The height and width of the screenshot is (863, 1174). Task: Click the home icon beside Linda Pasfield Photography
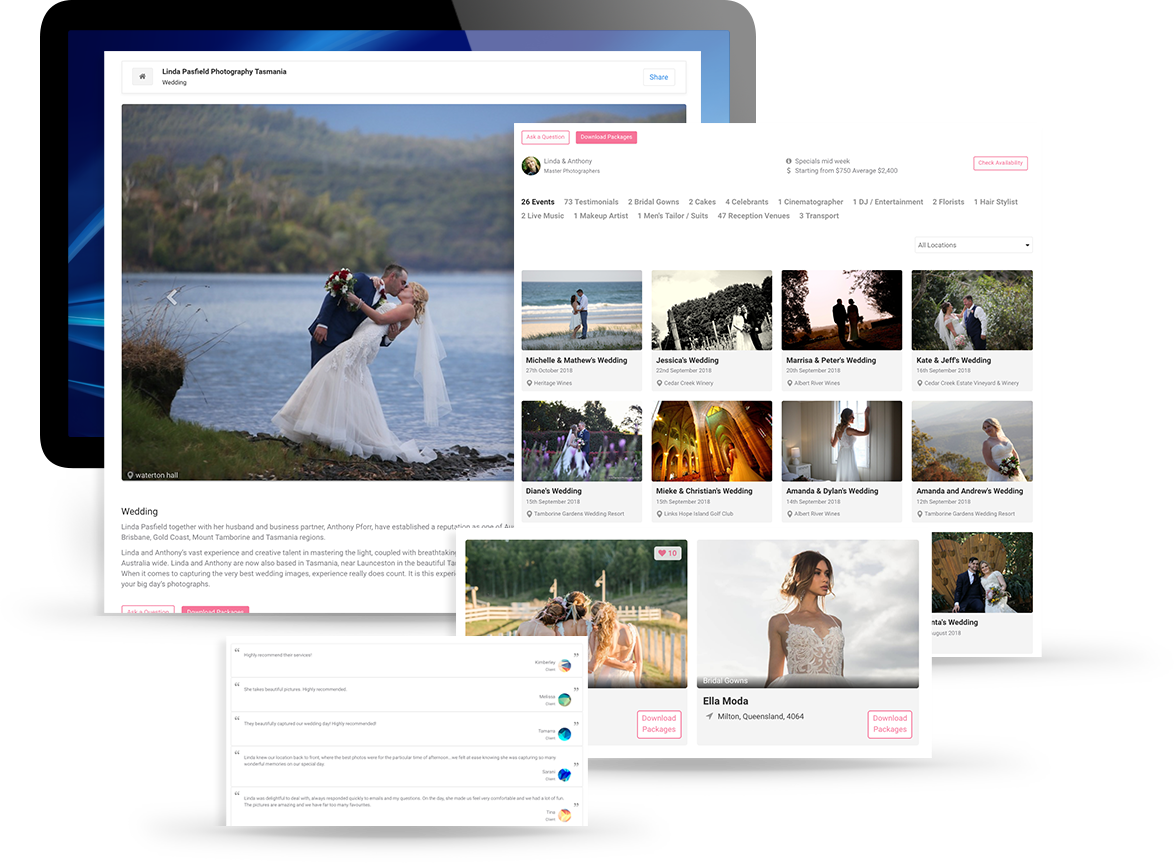(142, 76)
